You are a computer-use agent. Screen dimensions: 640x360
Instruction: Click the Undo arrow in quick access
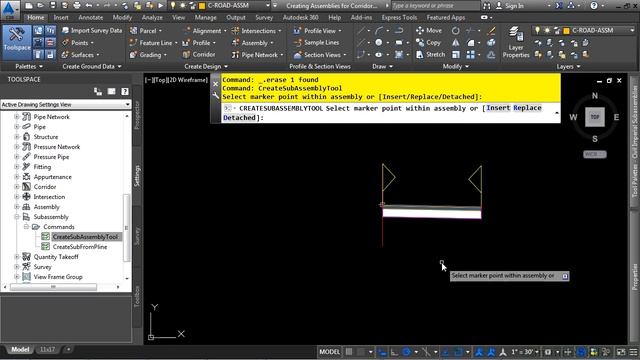pos(89,6)
